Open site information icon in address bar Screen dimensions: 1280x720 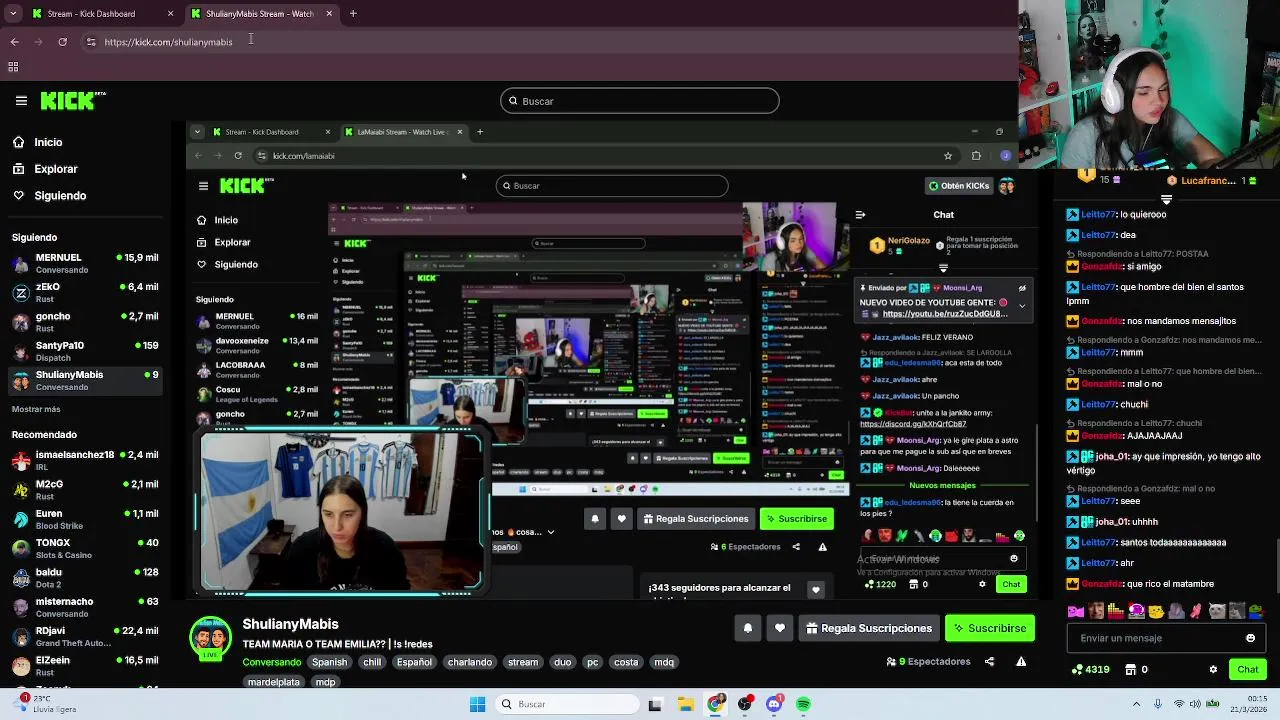click(91, 42)
